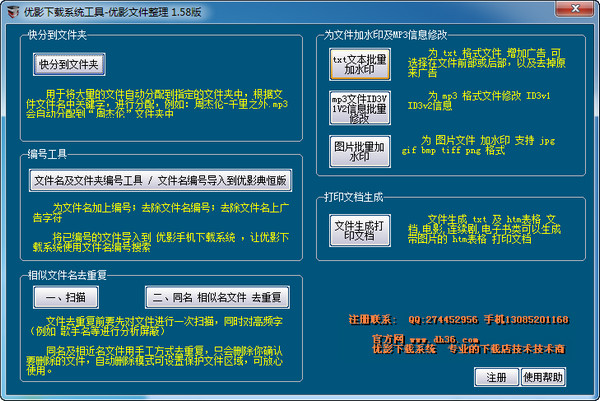Click the 打印文档生成 group label
Image resolution: width=600 pixels, height=401 pixels.
pyautogui.click(x=353, y=197)
